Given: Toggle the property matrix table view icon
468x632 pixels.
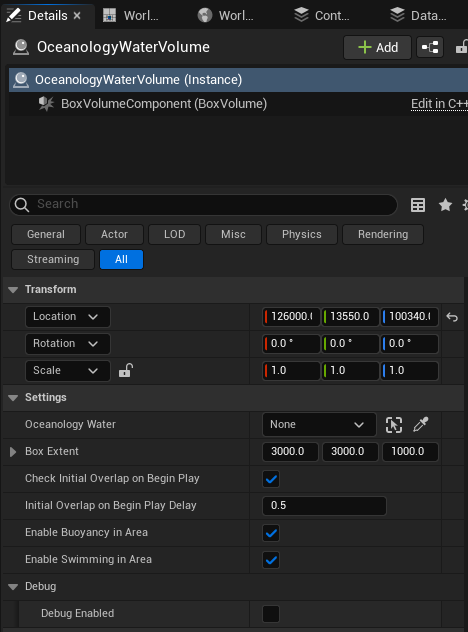Looking at the screenshot, I should pyautogui.click(x=418, y=205).
